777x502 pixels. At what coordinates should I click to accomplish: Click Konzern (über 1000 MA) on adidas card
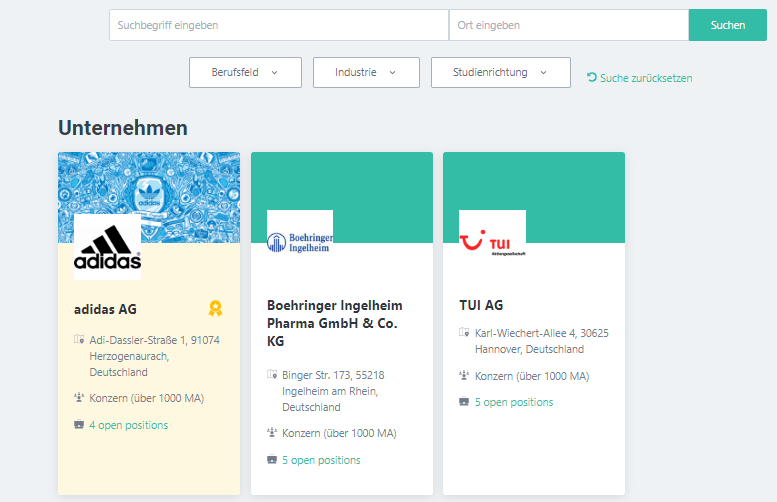pyautogui.click(x=147, y=398)
